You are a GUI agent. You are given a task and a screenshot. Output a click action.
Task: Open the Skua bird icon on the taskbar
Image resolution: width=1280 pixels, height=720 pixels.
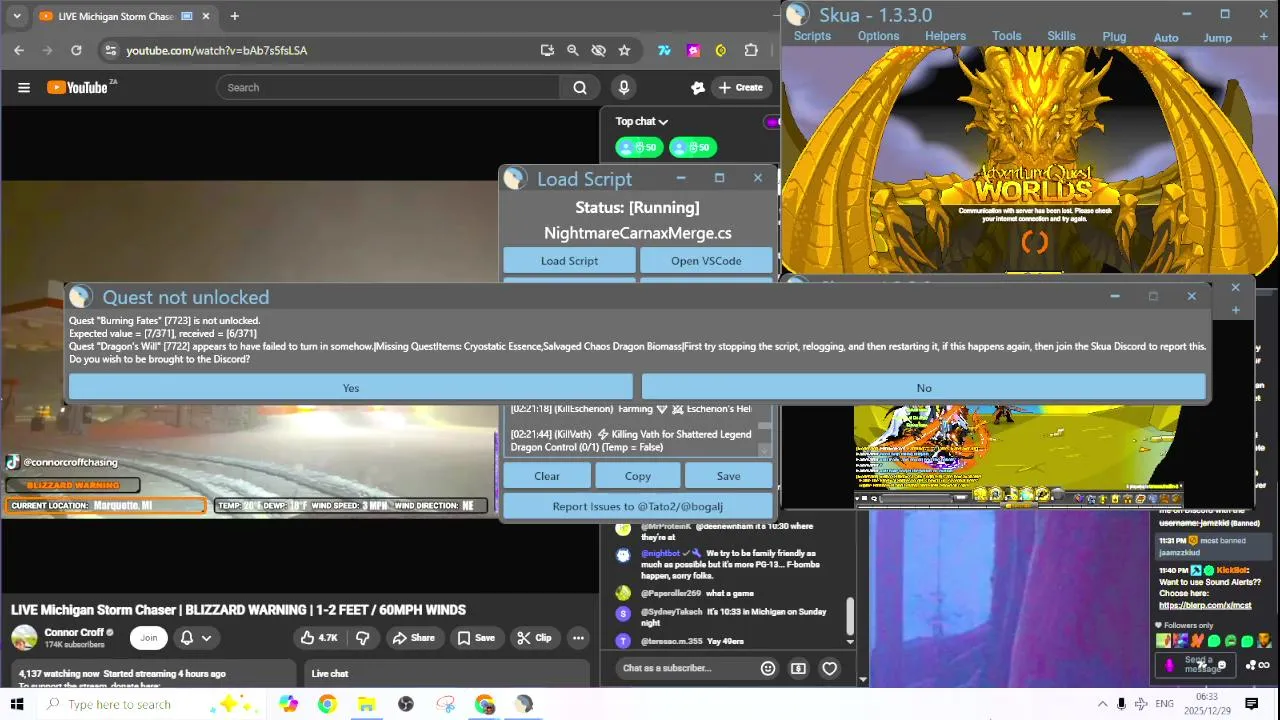coord(524,704)
